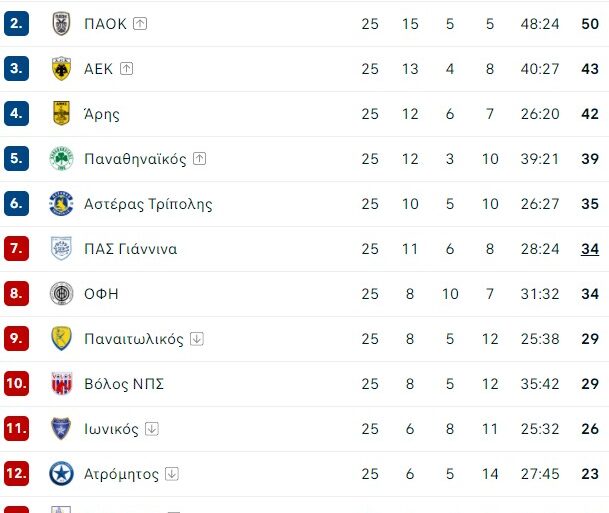
Task: Click the Ιωνικός blue shield badge
Action: pyautogui.click(x=62, y=429)
